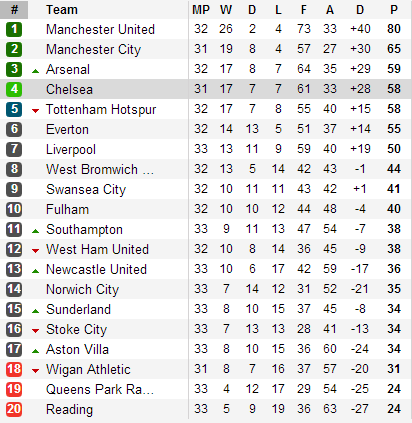Select the Liverpool team name
The width and height of the screenshot is (412, 423).
71,150
